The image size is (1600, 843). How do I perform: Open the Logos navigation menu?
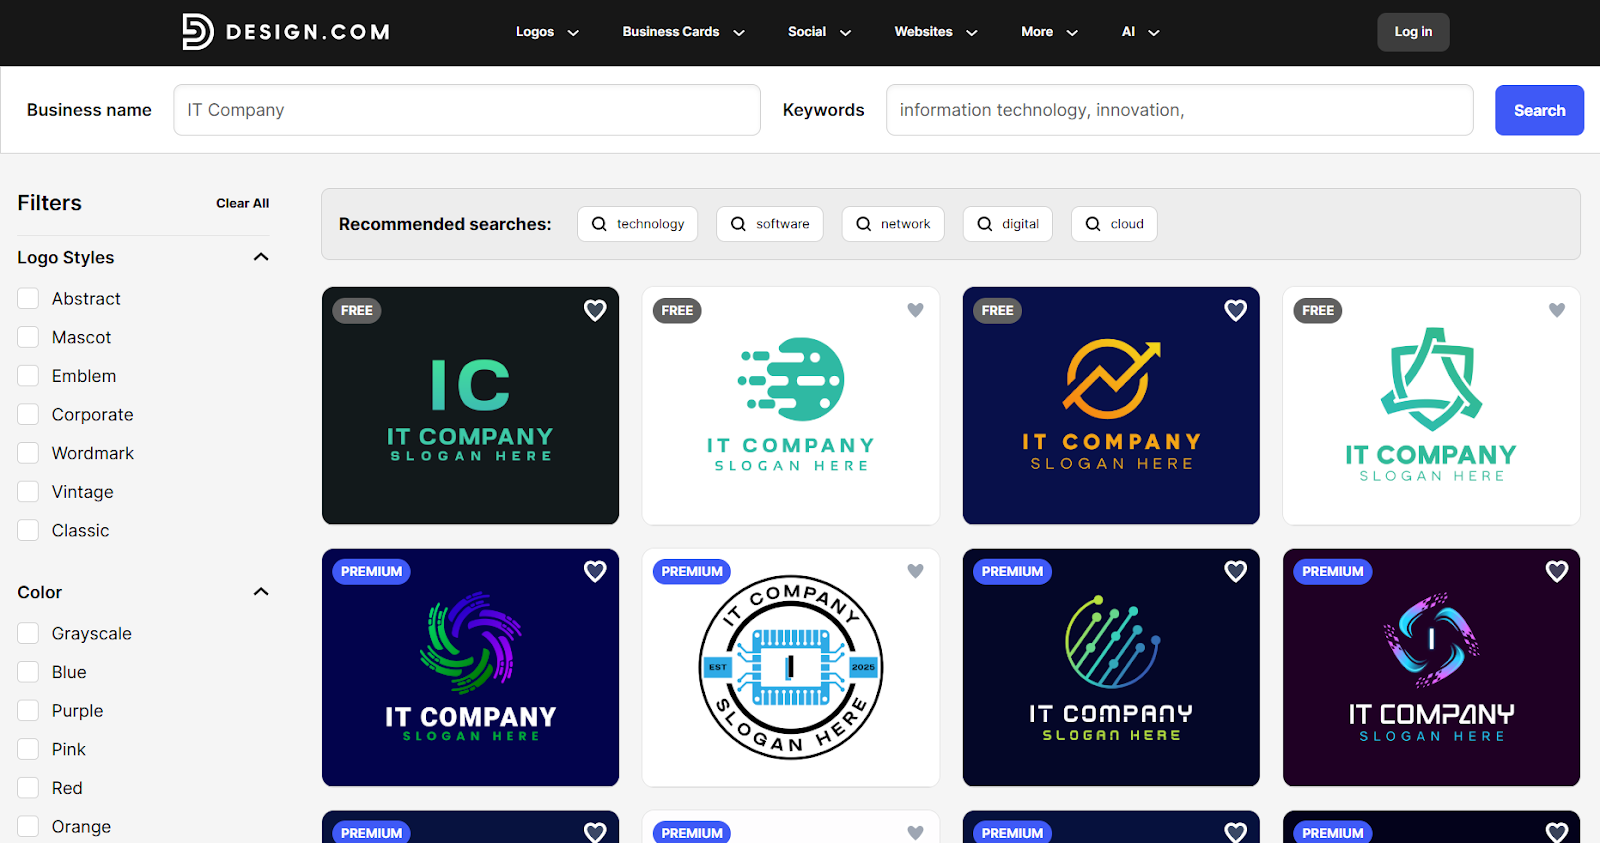546,32
